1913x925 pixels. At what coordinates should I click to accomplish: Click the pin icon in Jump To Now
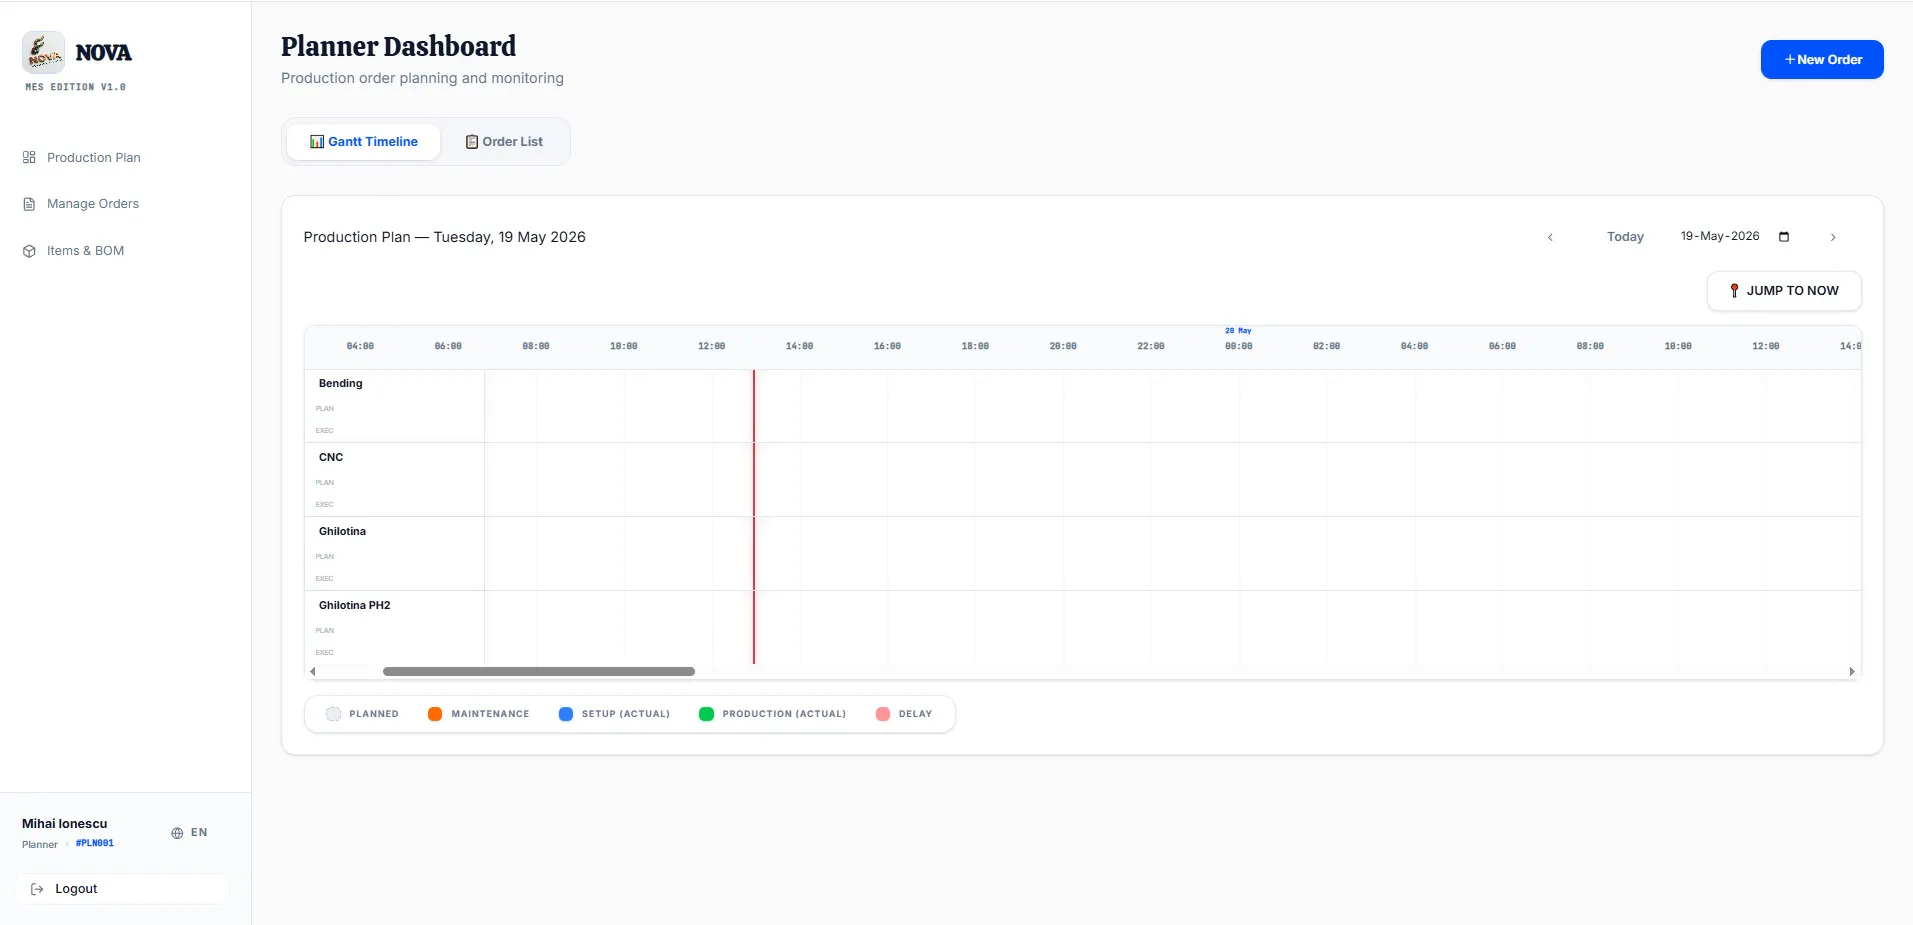[x=1734, y=290]
